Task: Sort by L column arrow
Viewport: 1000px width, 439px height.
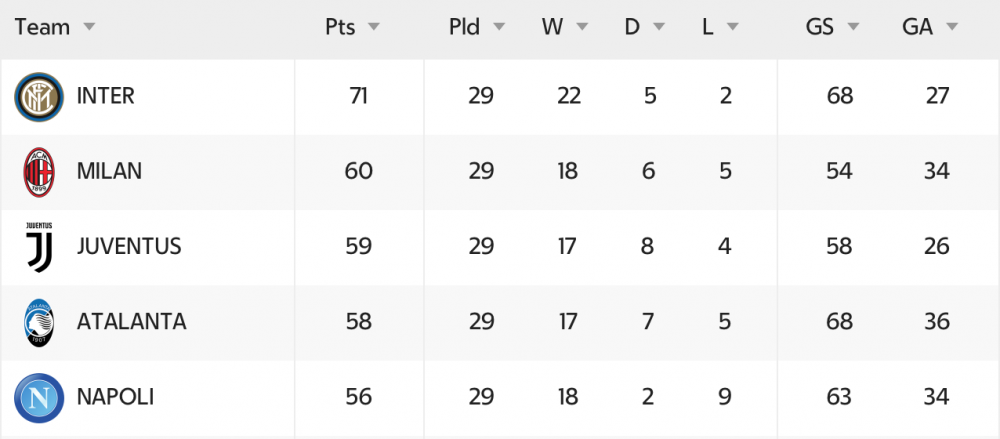Action: coord(732,27)
